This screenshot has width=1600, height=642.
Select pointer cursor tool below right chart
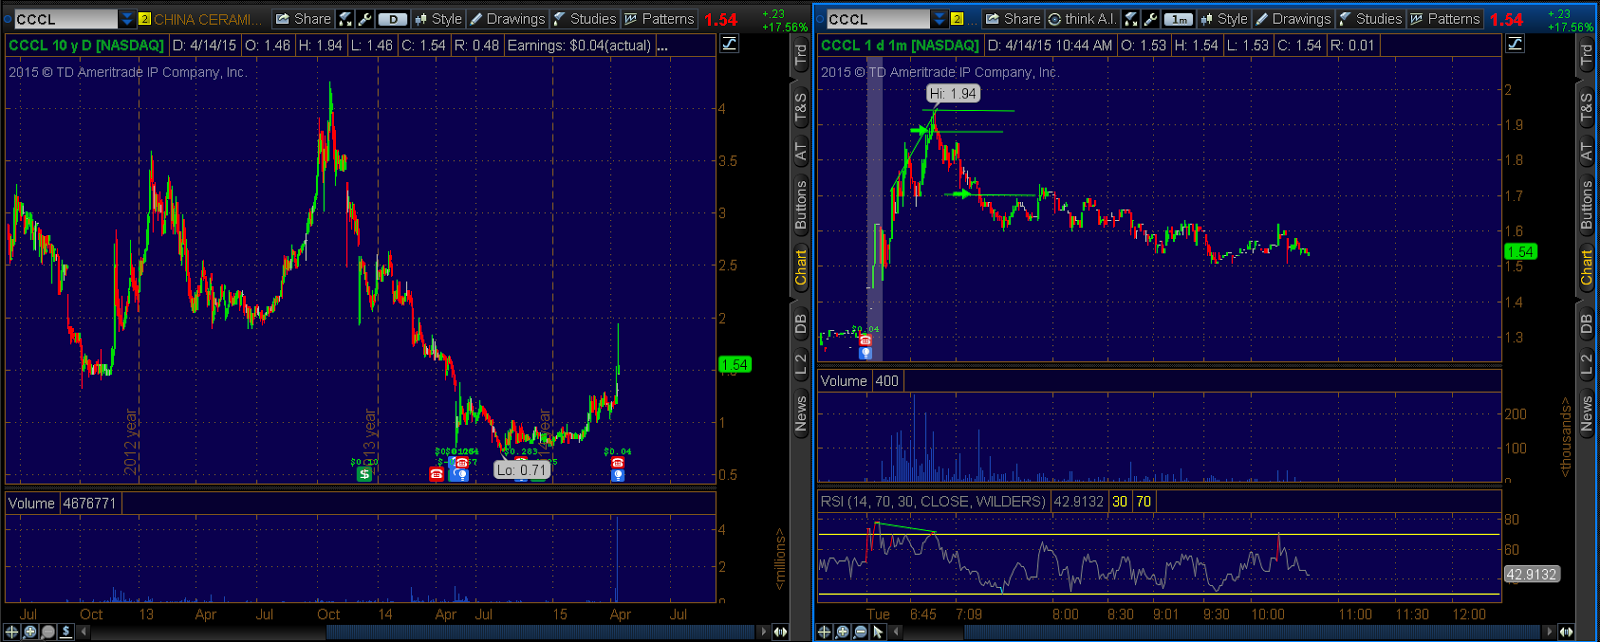tap(878, 631)
